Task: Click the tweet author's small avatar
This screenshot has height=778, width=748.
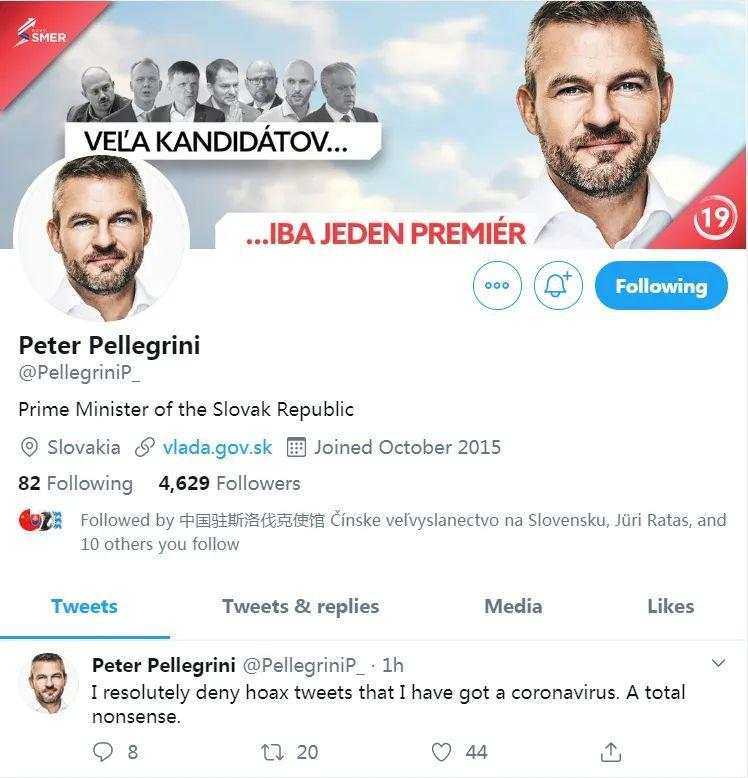Action: pyautogui.click(x=48, y=683)
